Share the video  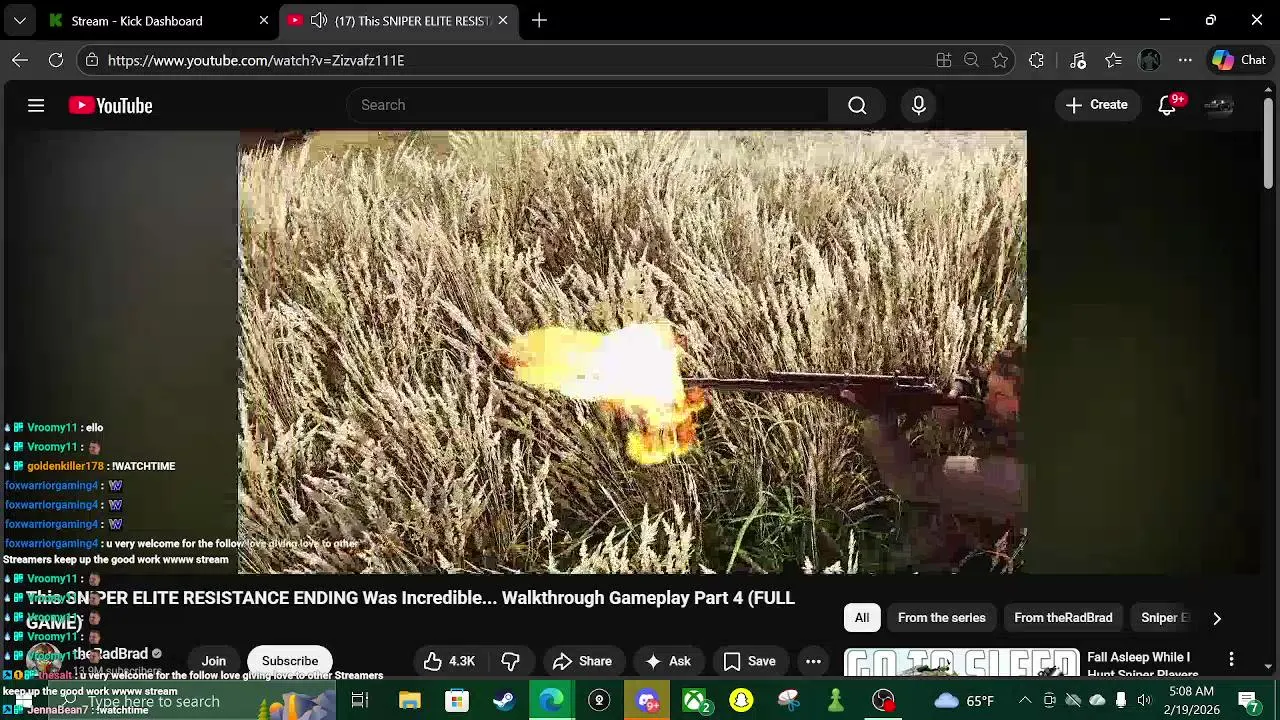click(582, 661)
